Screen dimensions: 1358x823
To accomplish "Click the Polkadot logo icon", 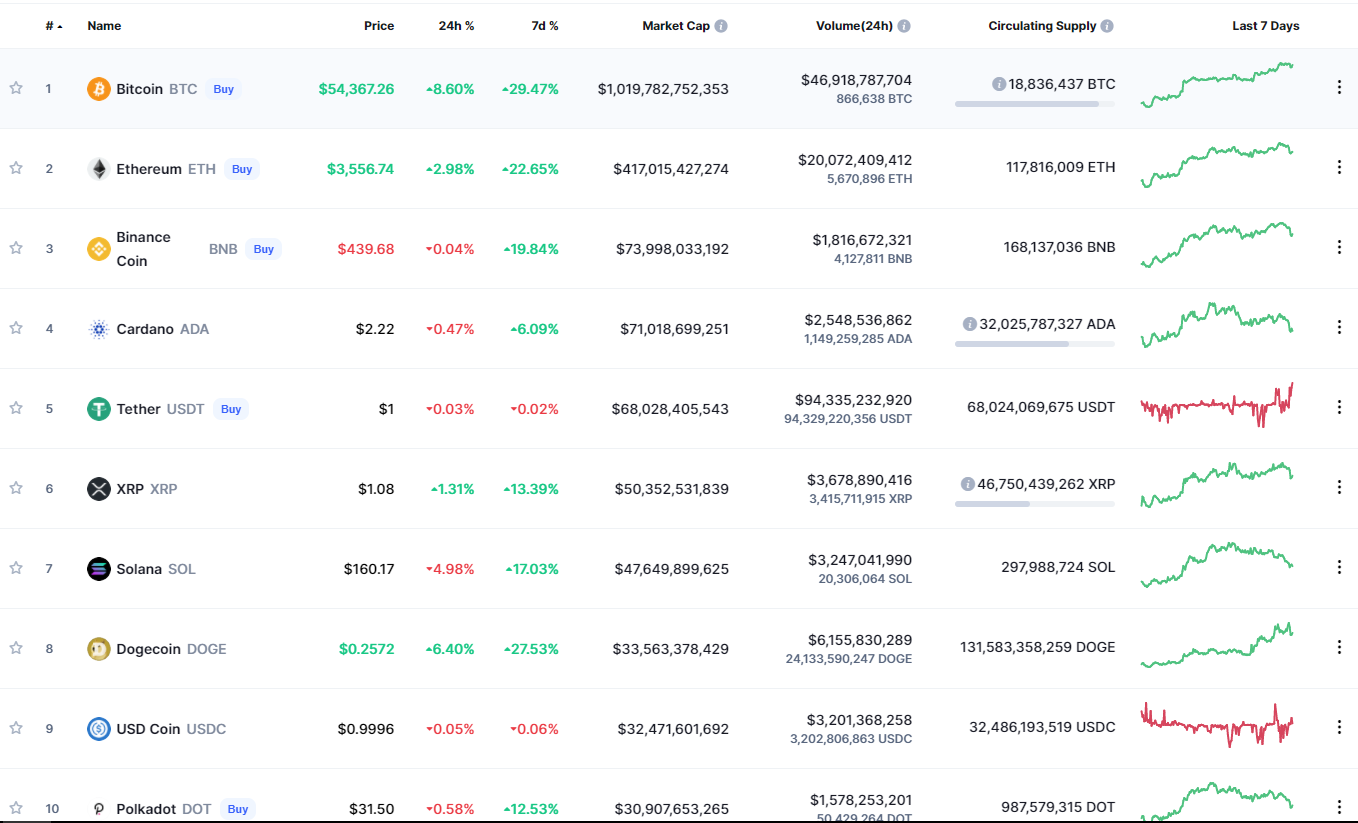I will click(98, 809).
